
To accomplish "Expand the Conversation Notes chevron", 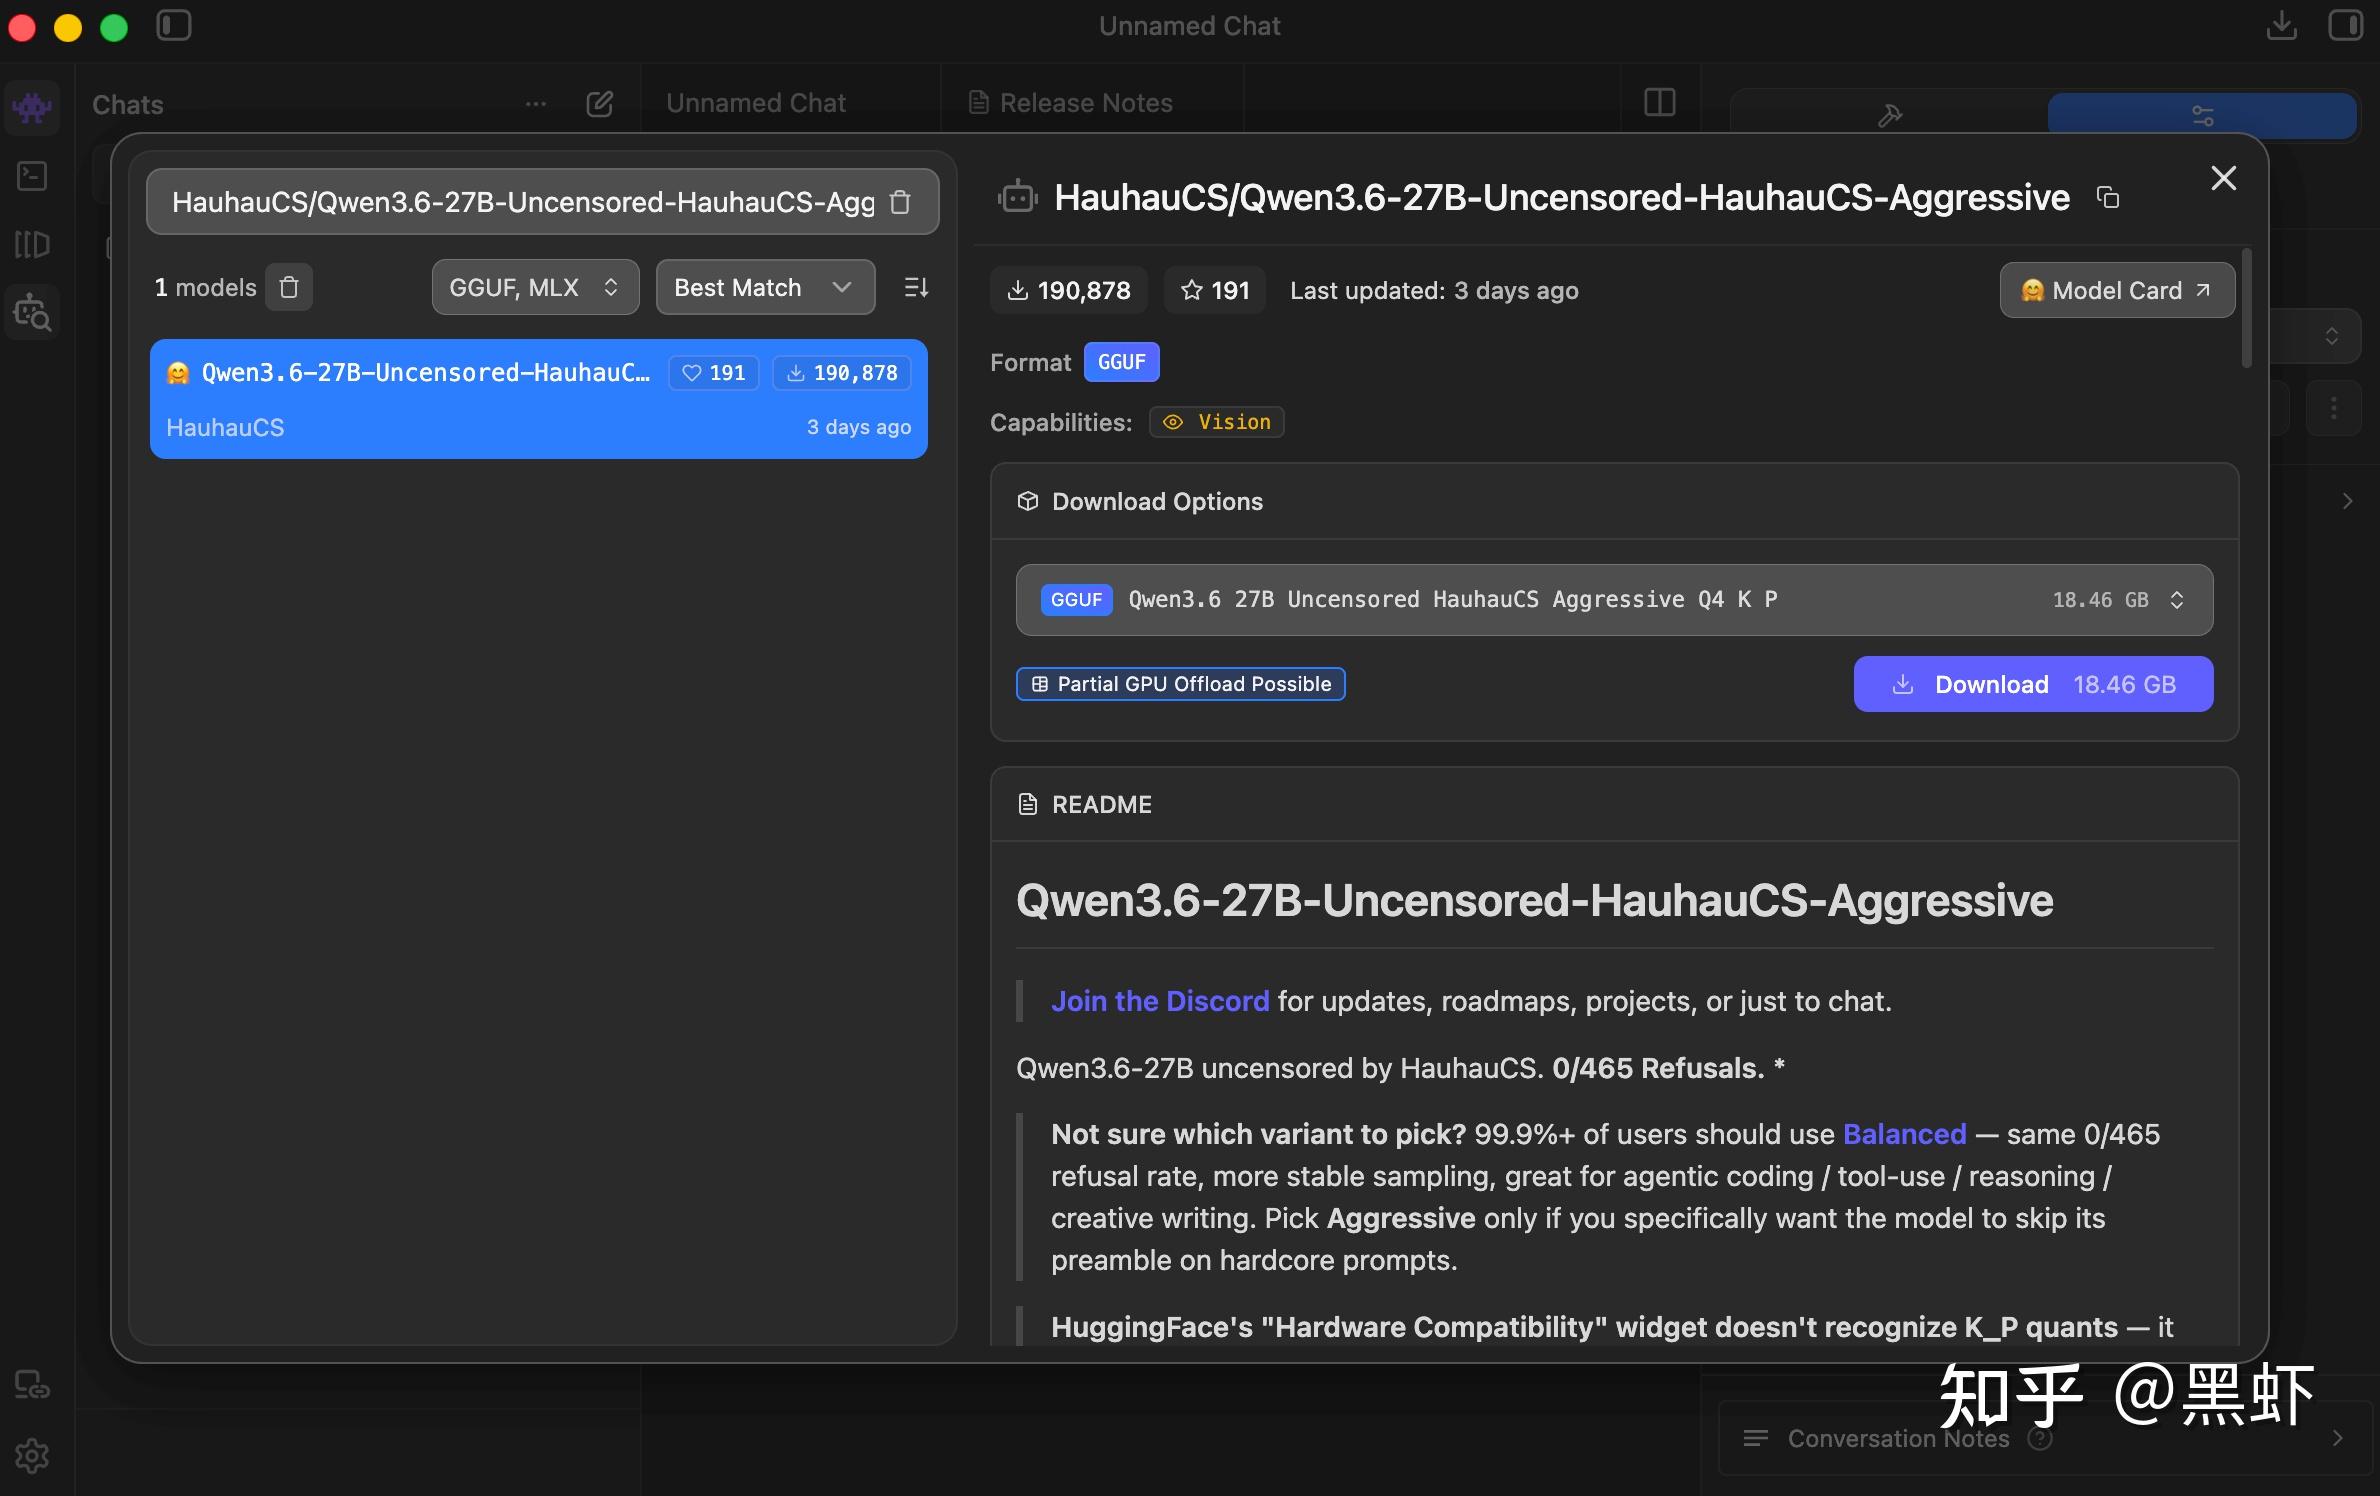I will [x=2337, y=1438].
